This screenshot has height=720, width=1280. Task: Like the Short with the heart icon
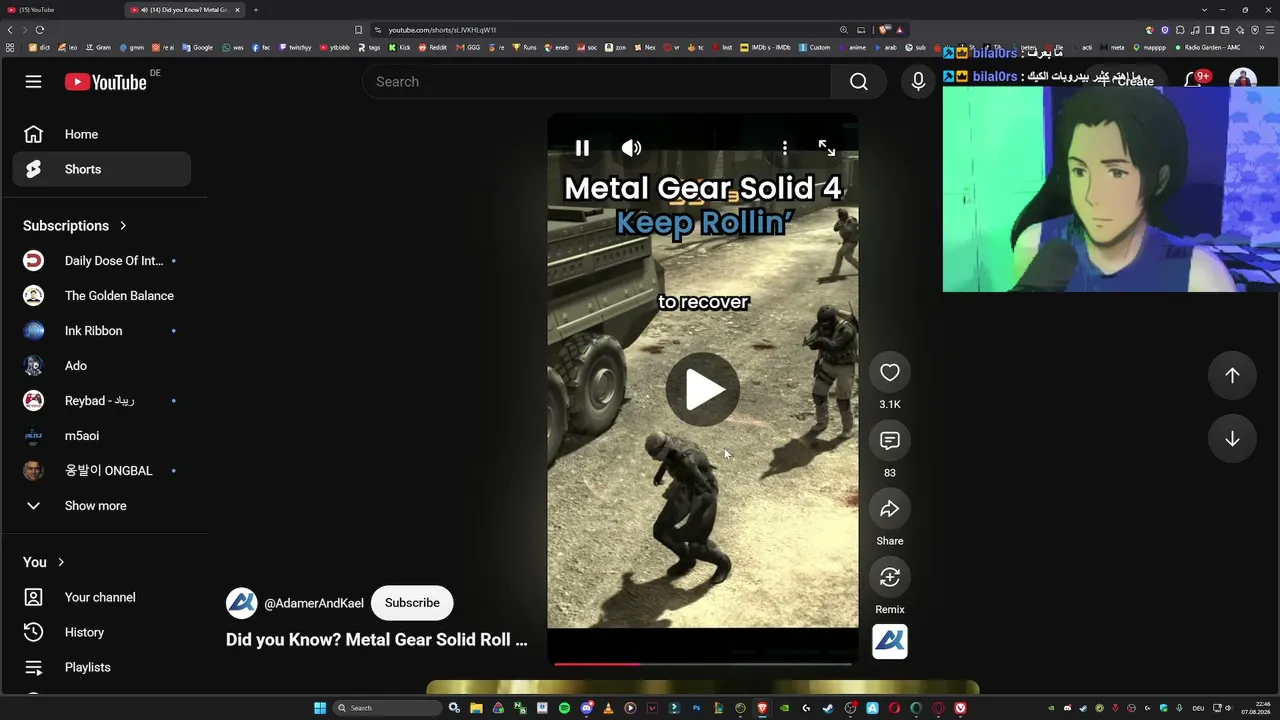pyautogui.click(x=889, y=373)
